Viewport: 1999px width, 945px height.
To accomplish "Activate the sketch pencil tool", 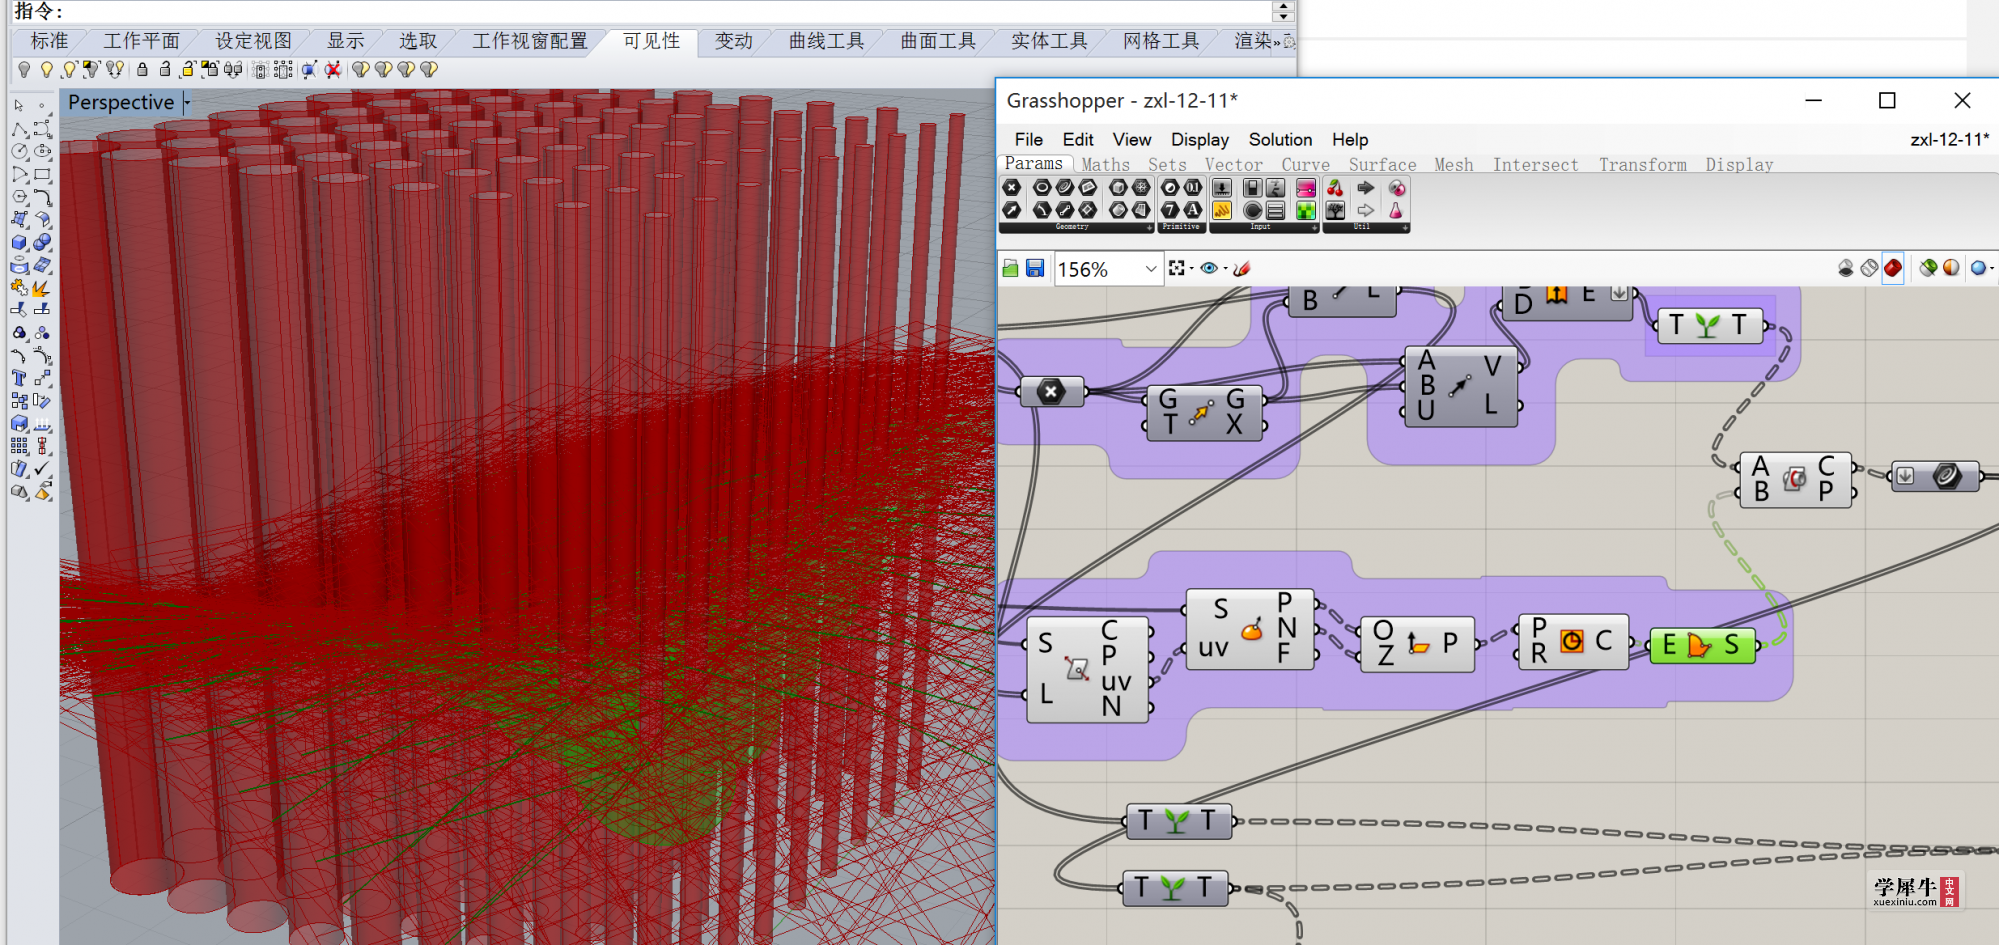I will (x=1242, y=268).
